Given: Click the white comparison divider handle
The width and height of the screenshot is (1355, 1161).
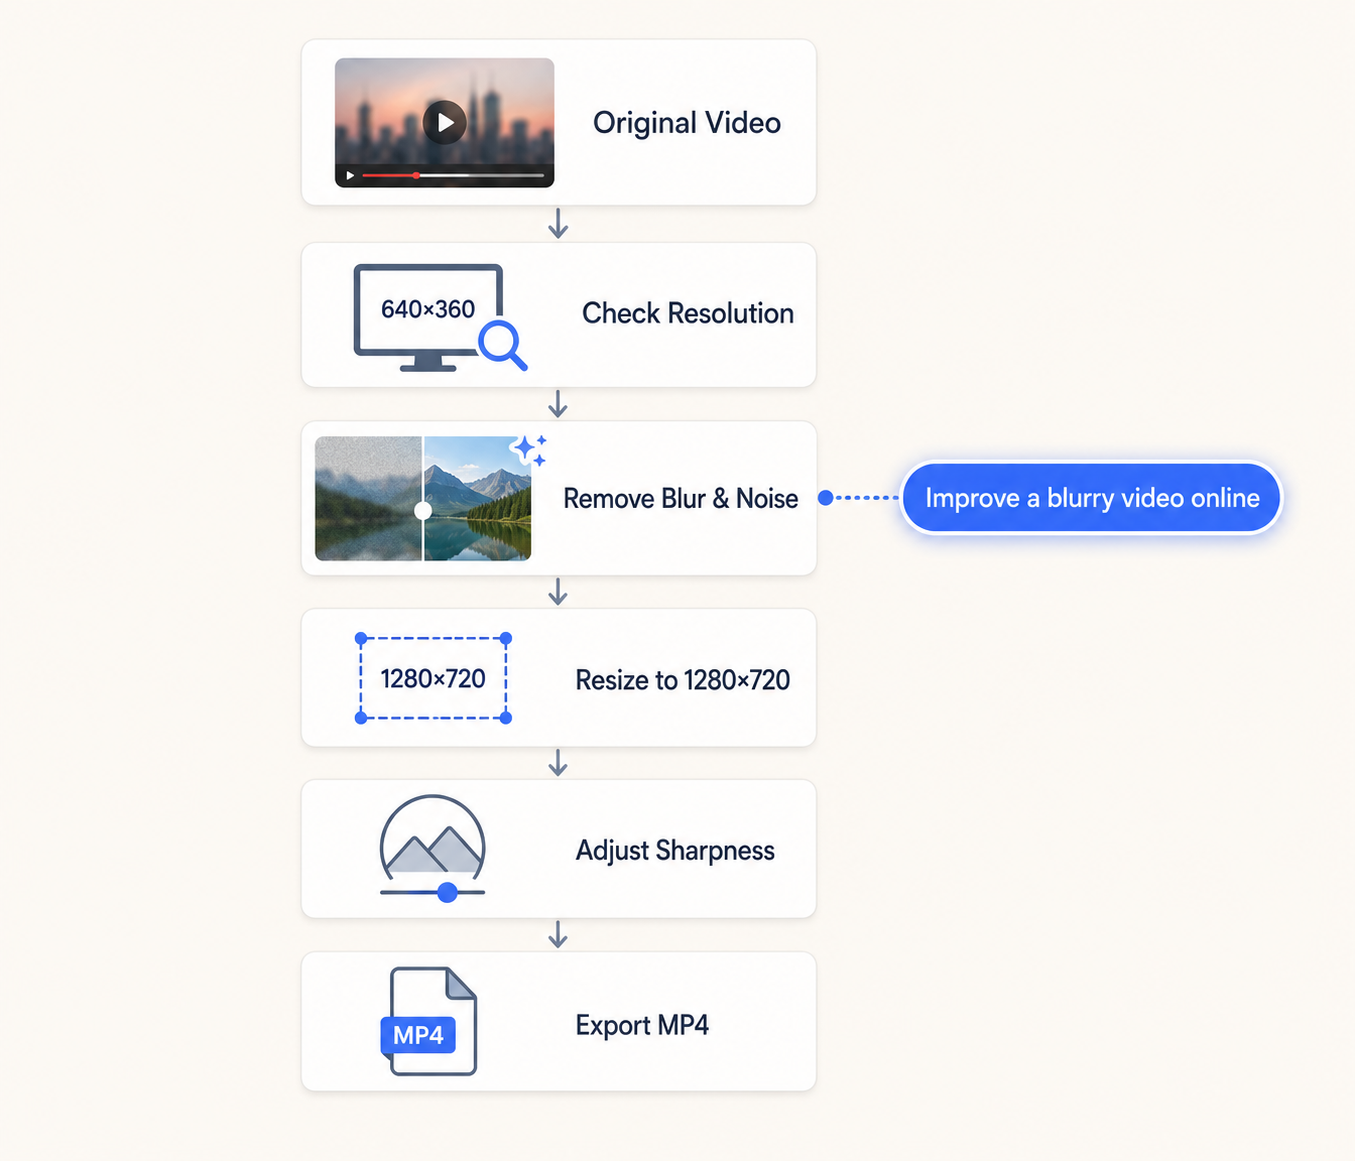Looking at the screenshot, I should (423, 511).
